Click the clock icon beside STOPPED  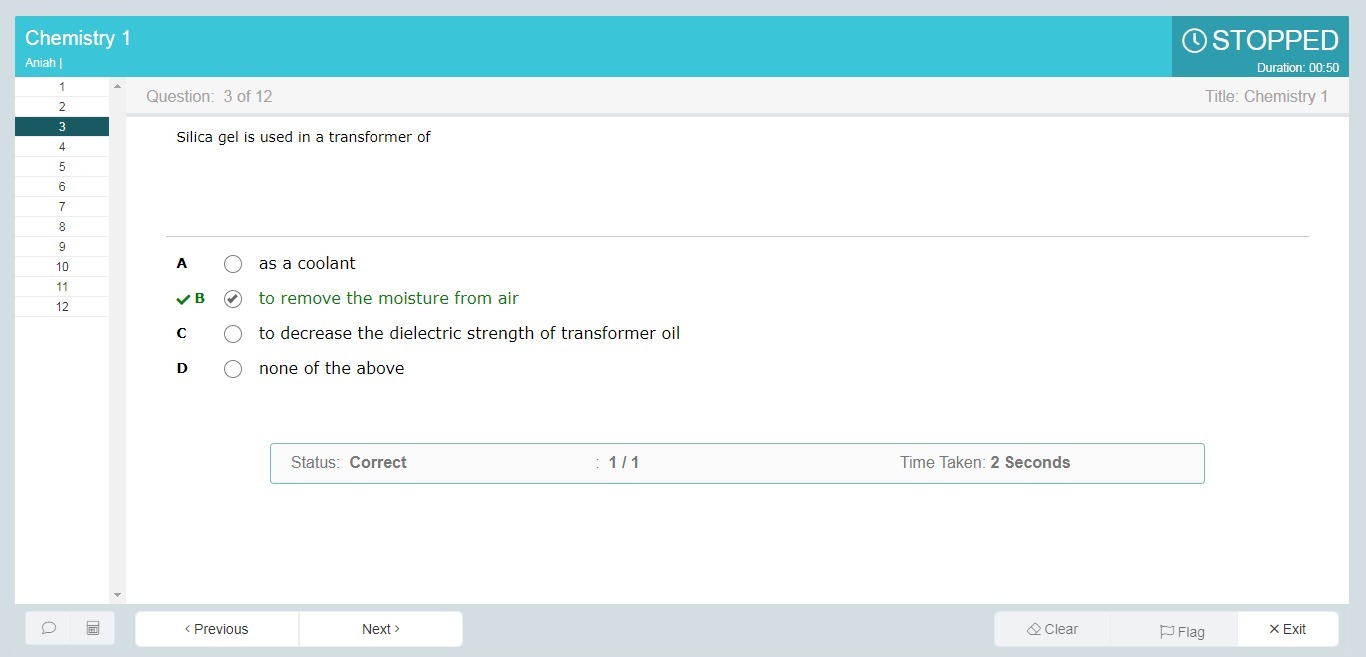pos(1194,41)
